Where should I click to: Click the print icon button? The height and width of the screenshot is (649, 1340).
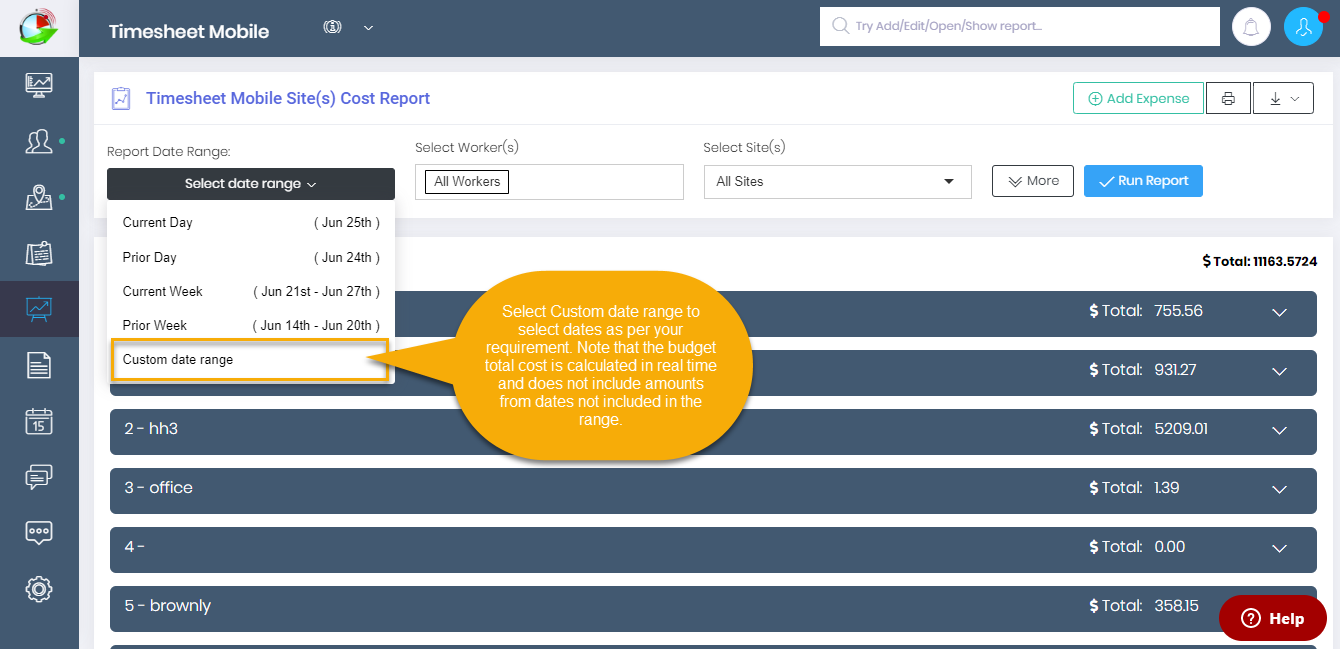coord(1228,98)
